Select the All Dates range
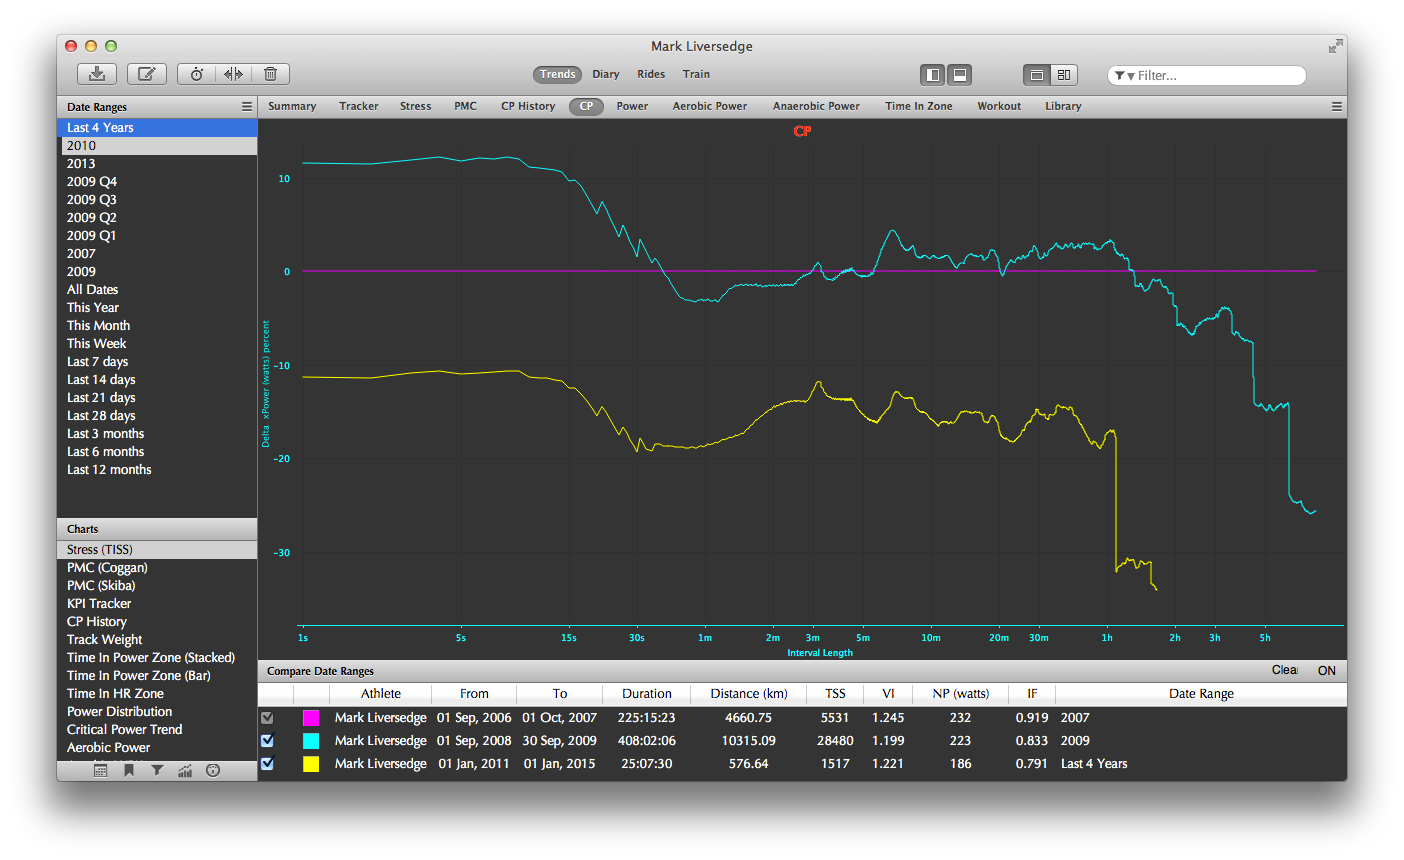 point(158,290)
